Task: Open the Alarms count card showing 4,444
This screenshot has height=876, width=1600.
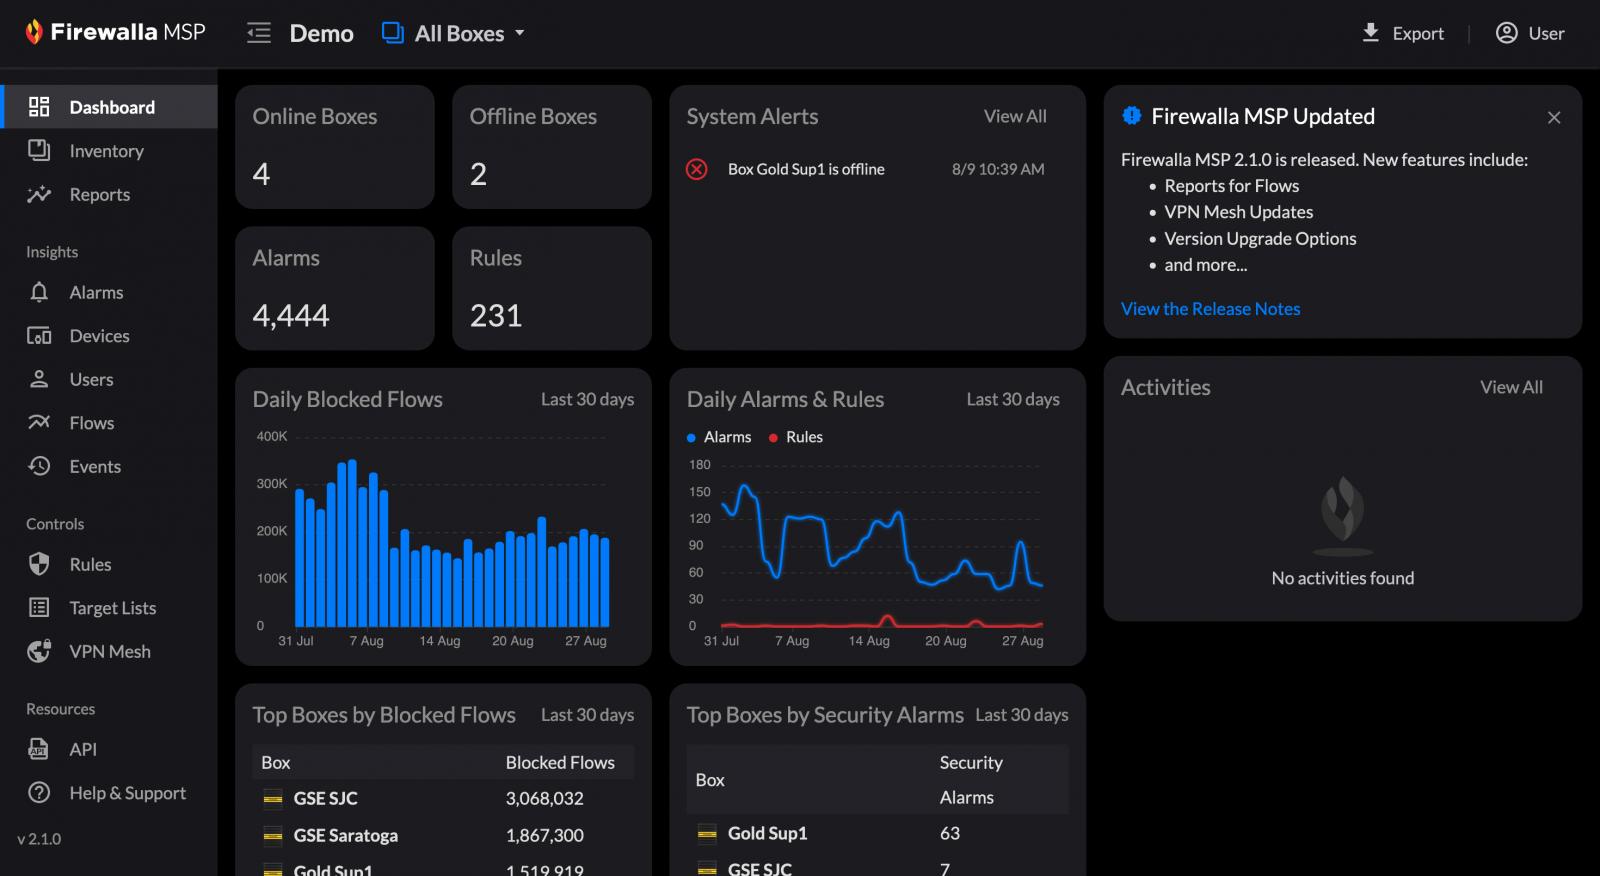Action: [x=335, y=288]
